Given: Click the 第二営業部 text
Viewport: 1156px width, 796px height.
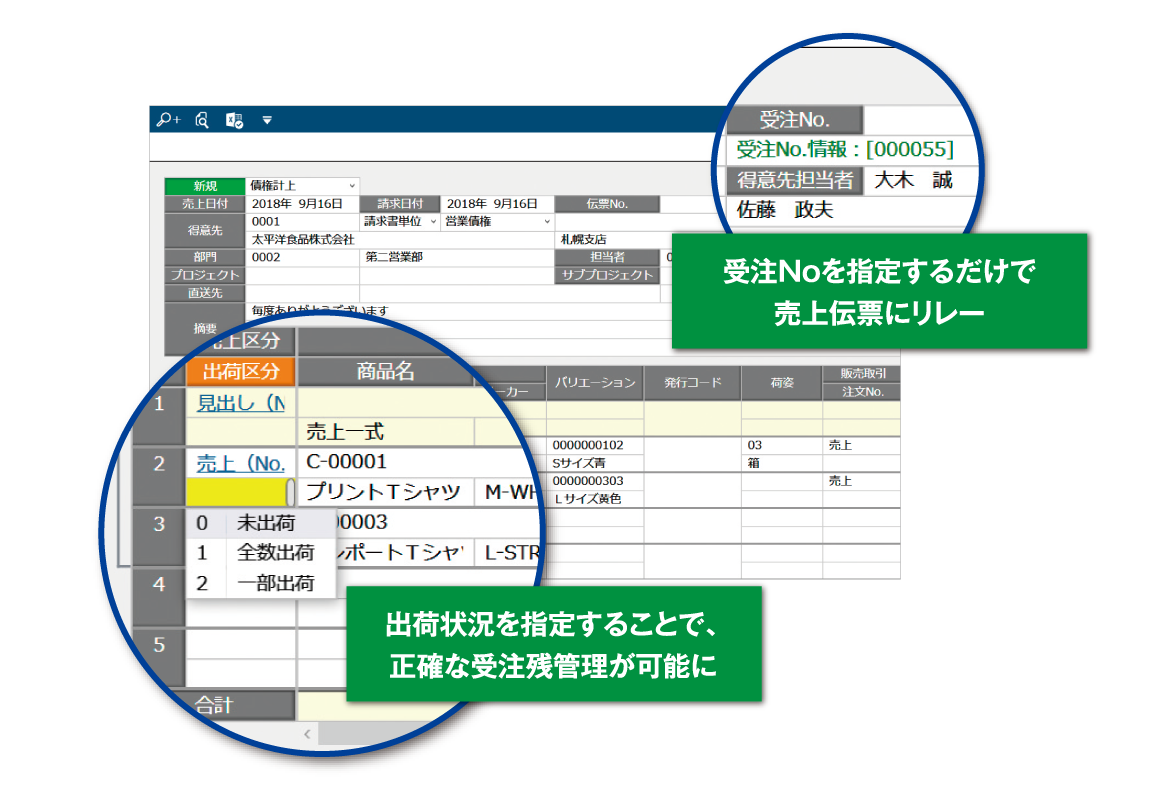Looking at the screenshot, I should (394, 257).
